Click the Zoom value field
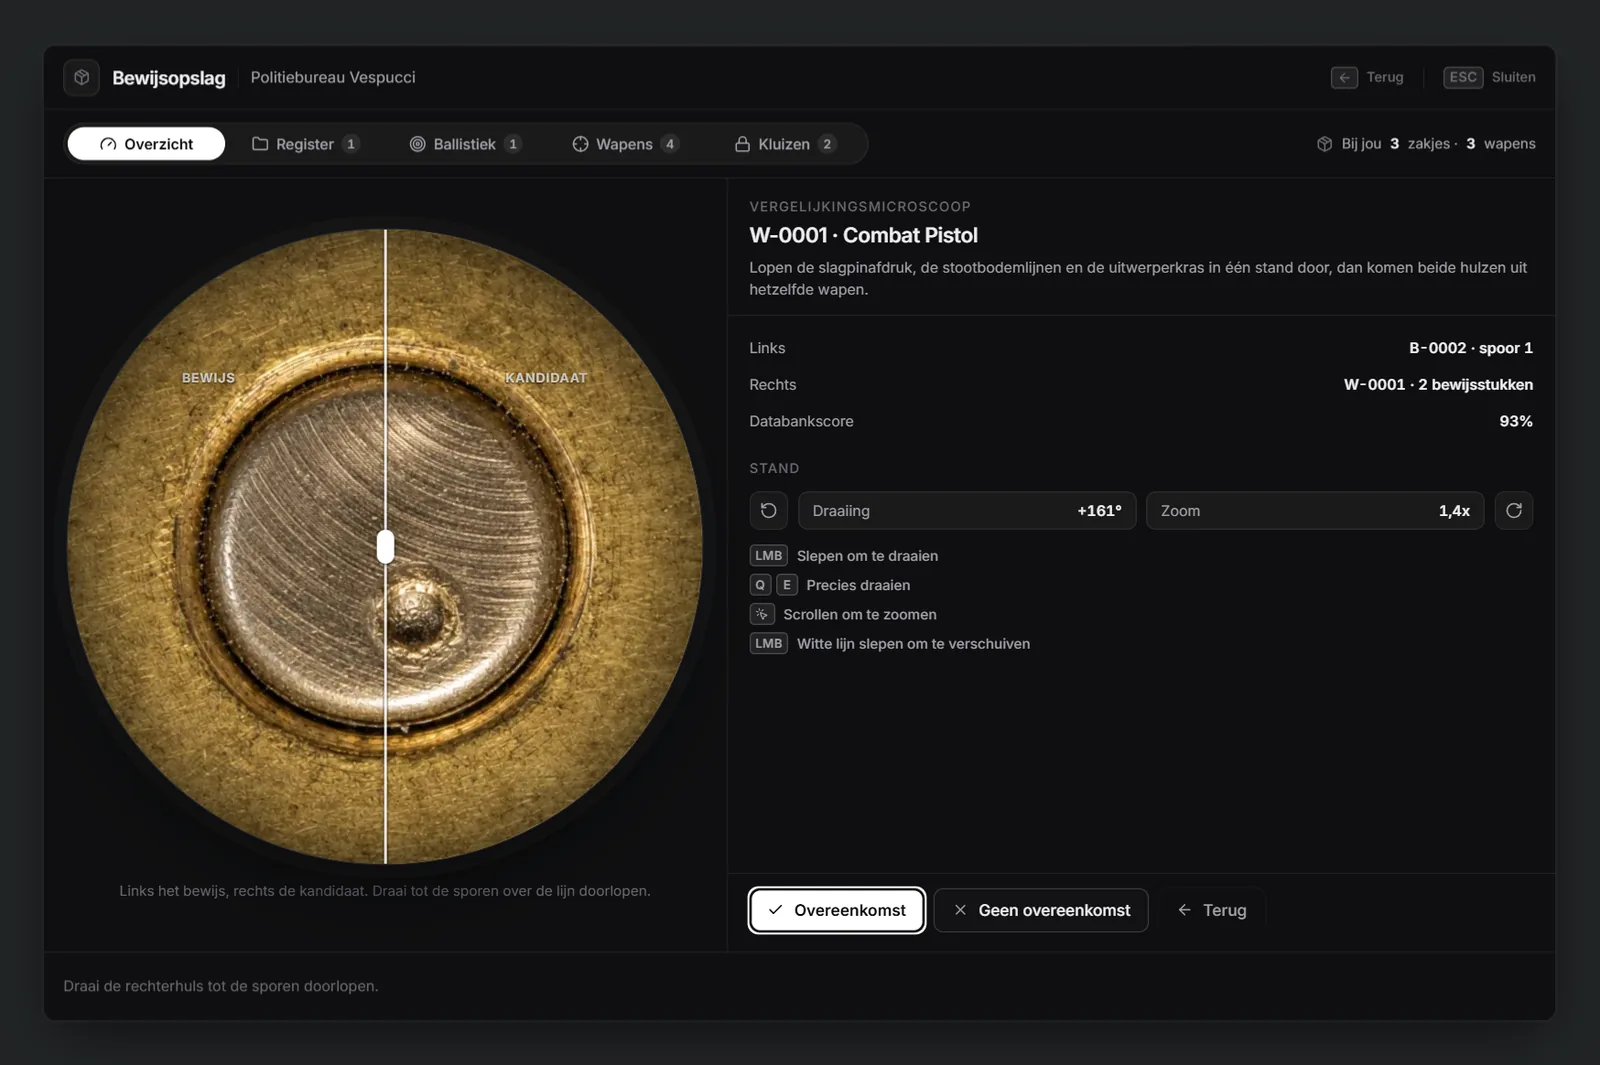 (x=1315, y=511)
